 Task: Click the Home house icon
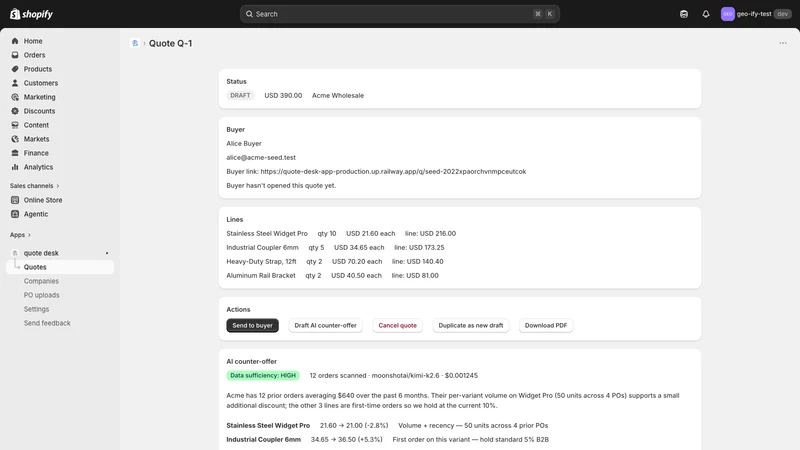tap(15, 41)
